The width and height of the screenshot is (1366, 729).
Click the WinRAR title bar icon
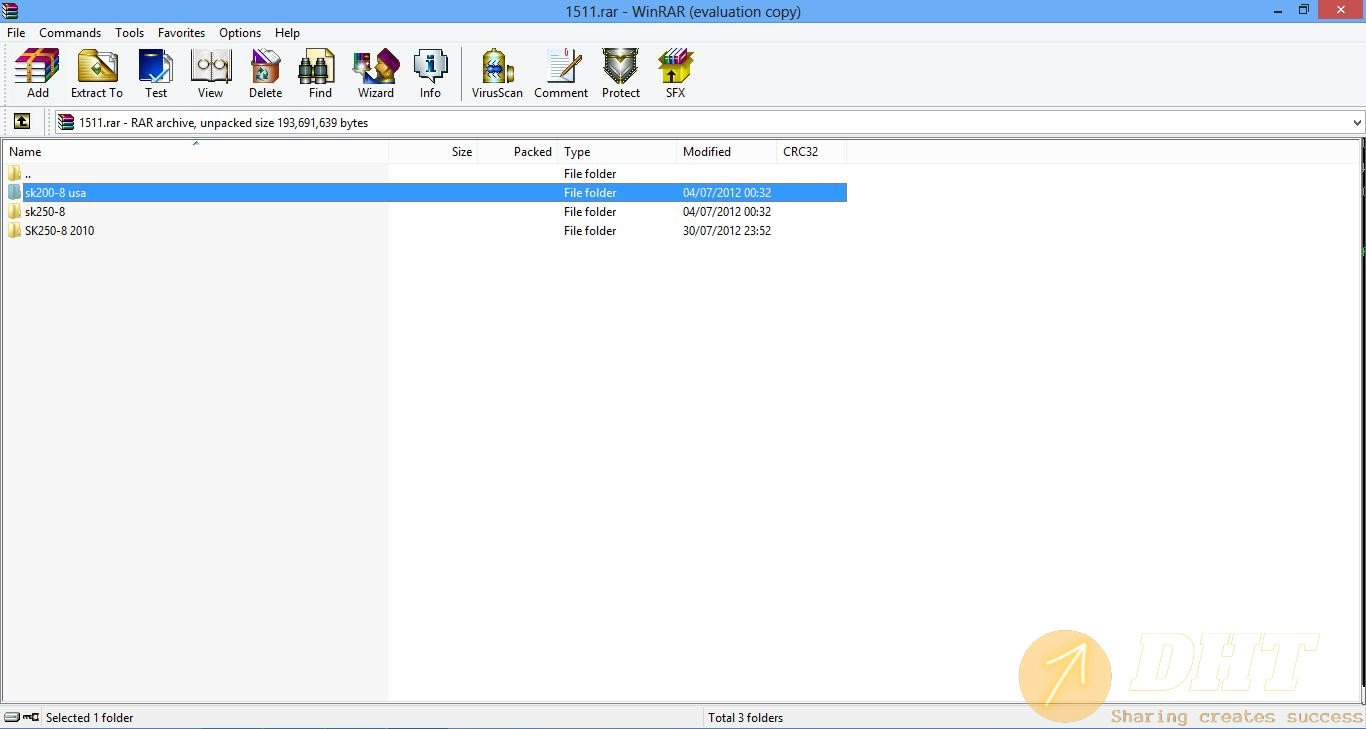(11, 11)
